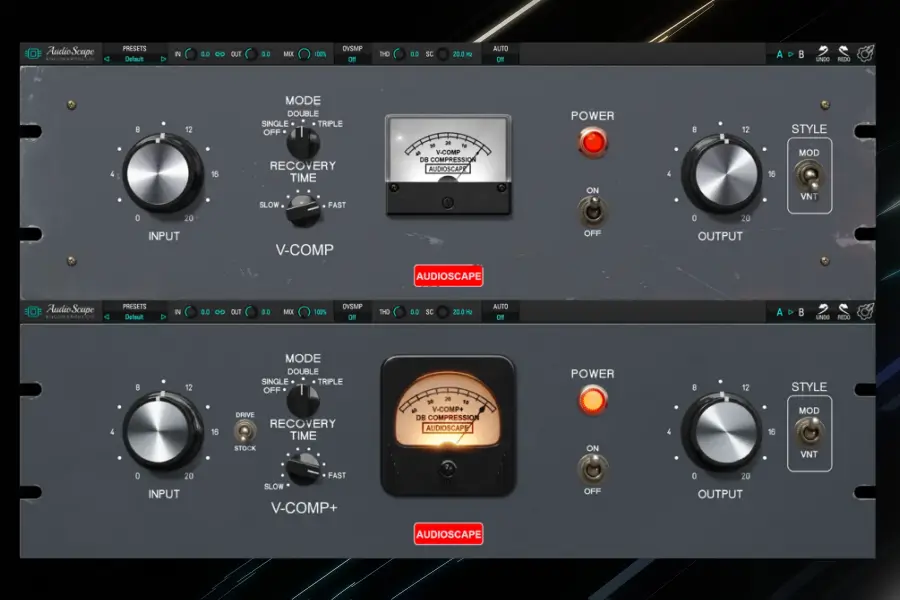Click the MODE selector knob on V-COMP+

click(x=303, y=400)
